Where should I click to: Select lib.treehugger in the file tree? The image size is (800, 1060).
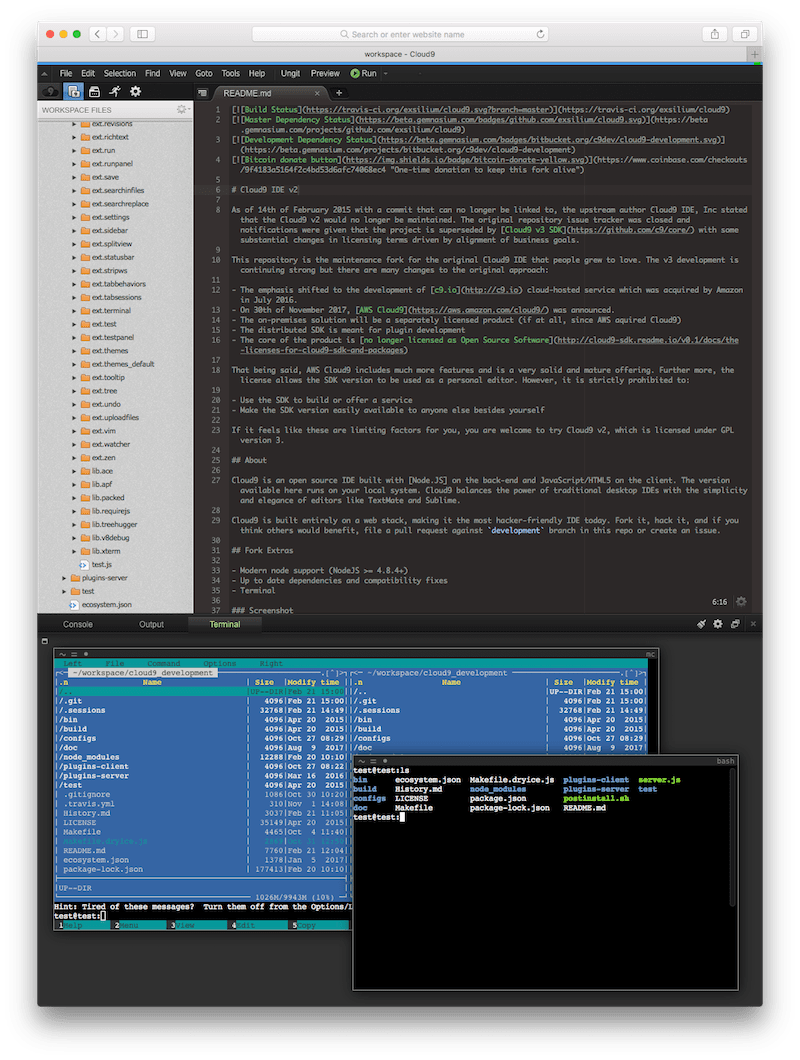coord(114,525)
